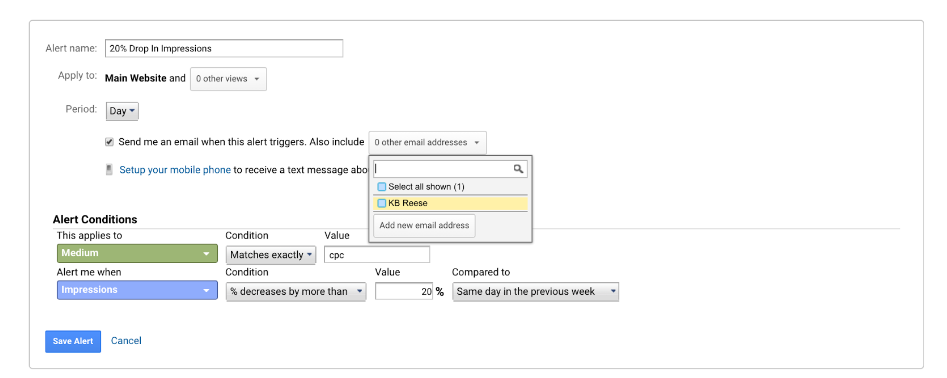Open the green Medium dimension dropdown

[x=137, y=254]
